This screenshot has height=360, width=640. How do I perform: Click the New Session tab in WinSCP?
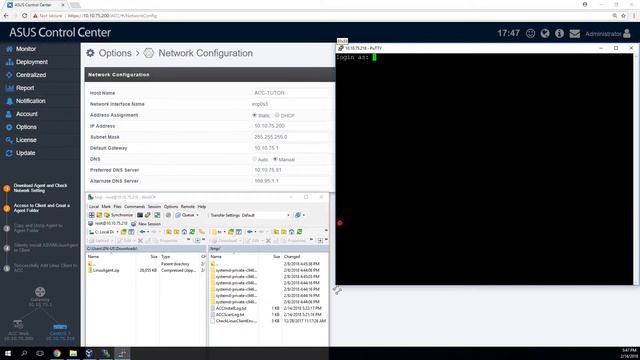[x=146, y=224]
